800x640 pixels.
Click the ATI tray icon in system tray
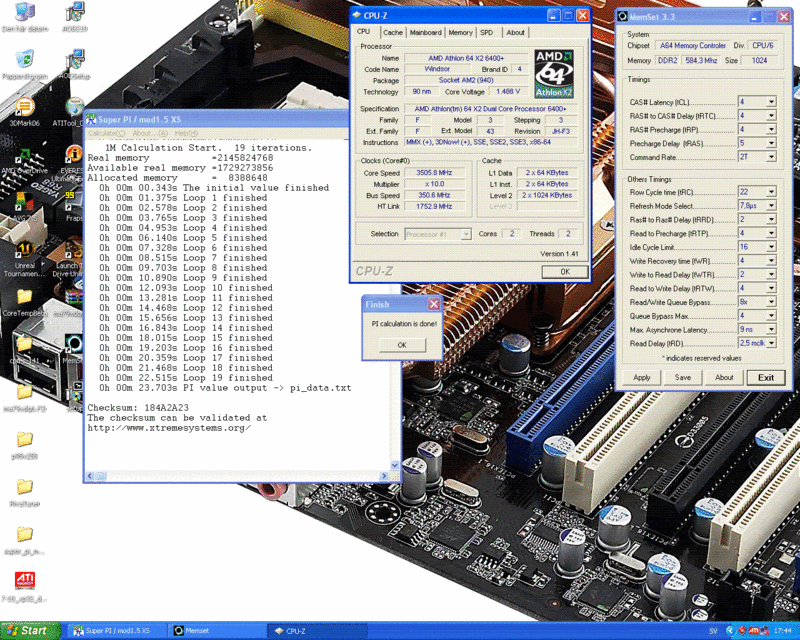tap(753, 631)
